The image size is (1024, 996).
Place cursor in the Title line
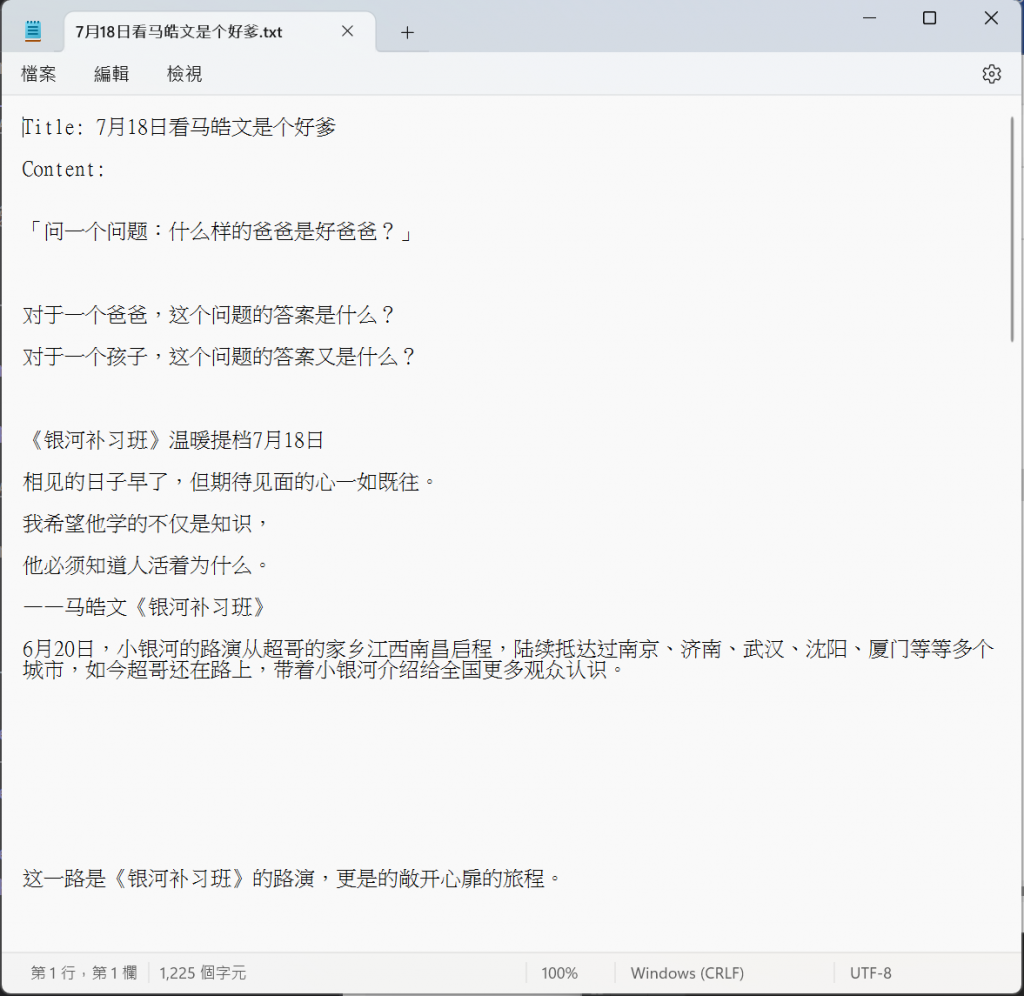pos(180,127)
